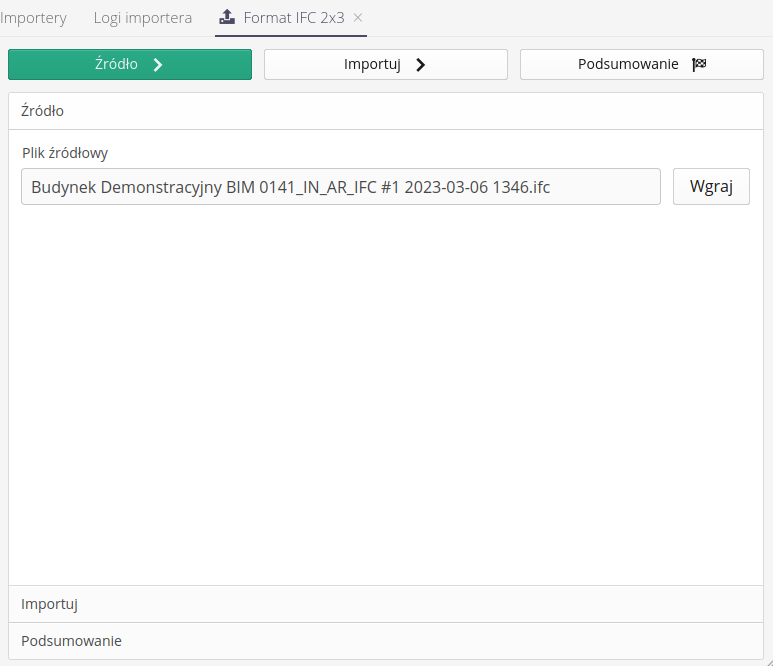Screen dimensions: 773x666
Task: Close the Format IFC 2x3 tab
Action: coord(358,18)
